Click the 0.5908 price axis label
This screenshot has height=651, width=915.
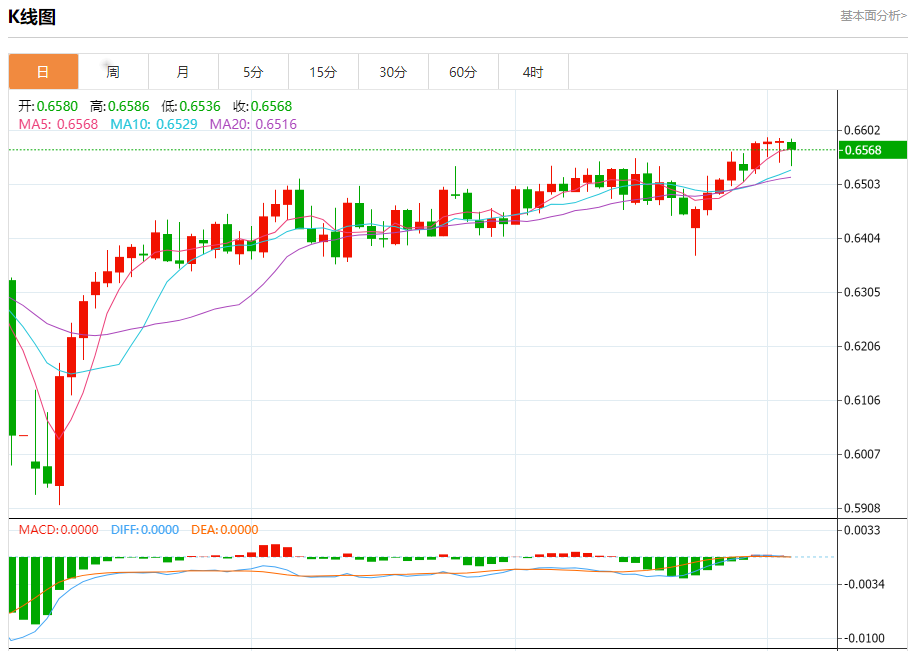[862, 508]
